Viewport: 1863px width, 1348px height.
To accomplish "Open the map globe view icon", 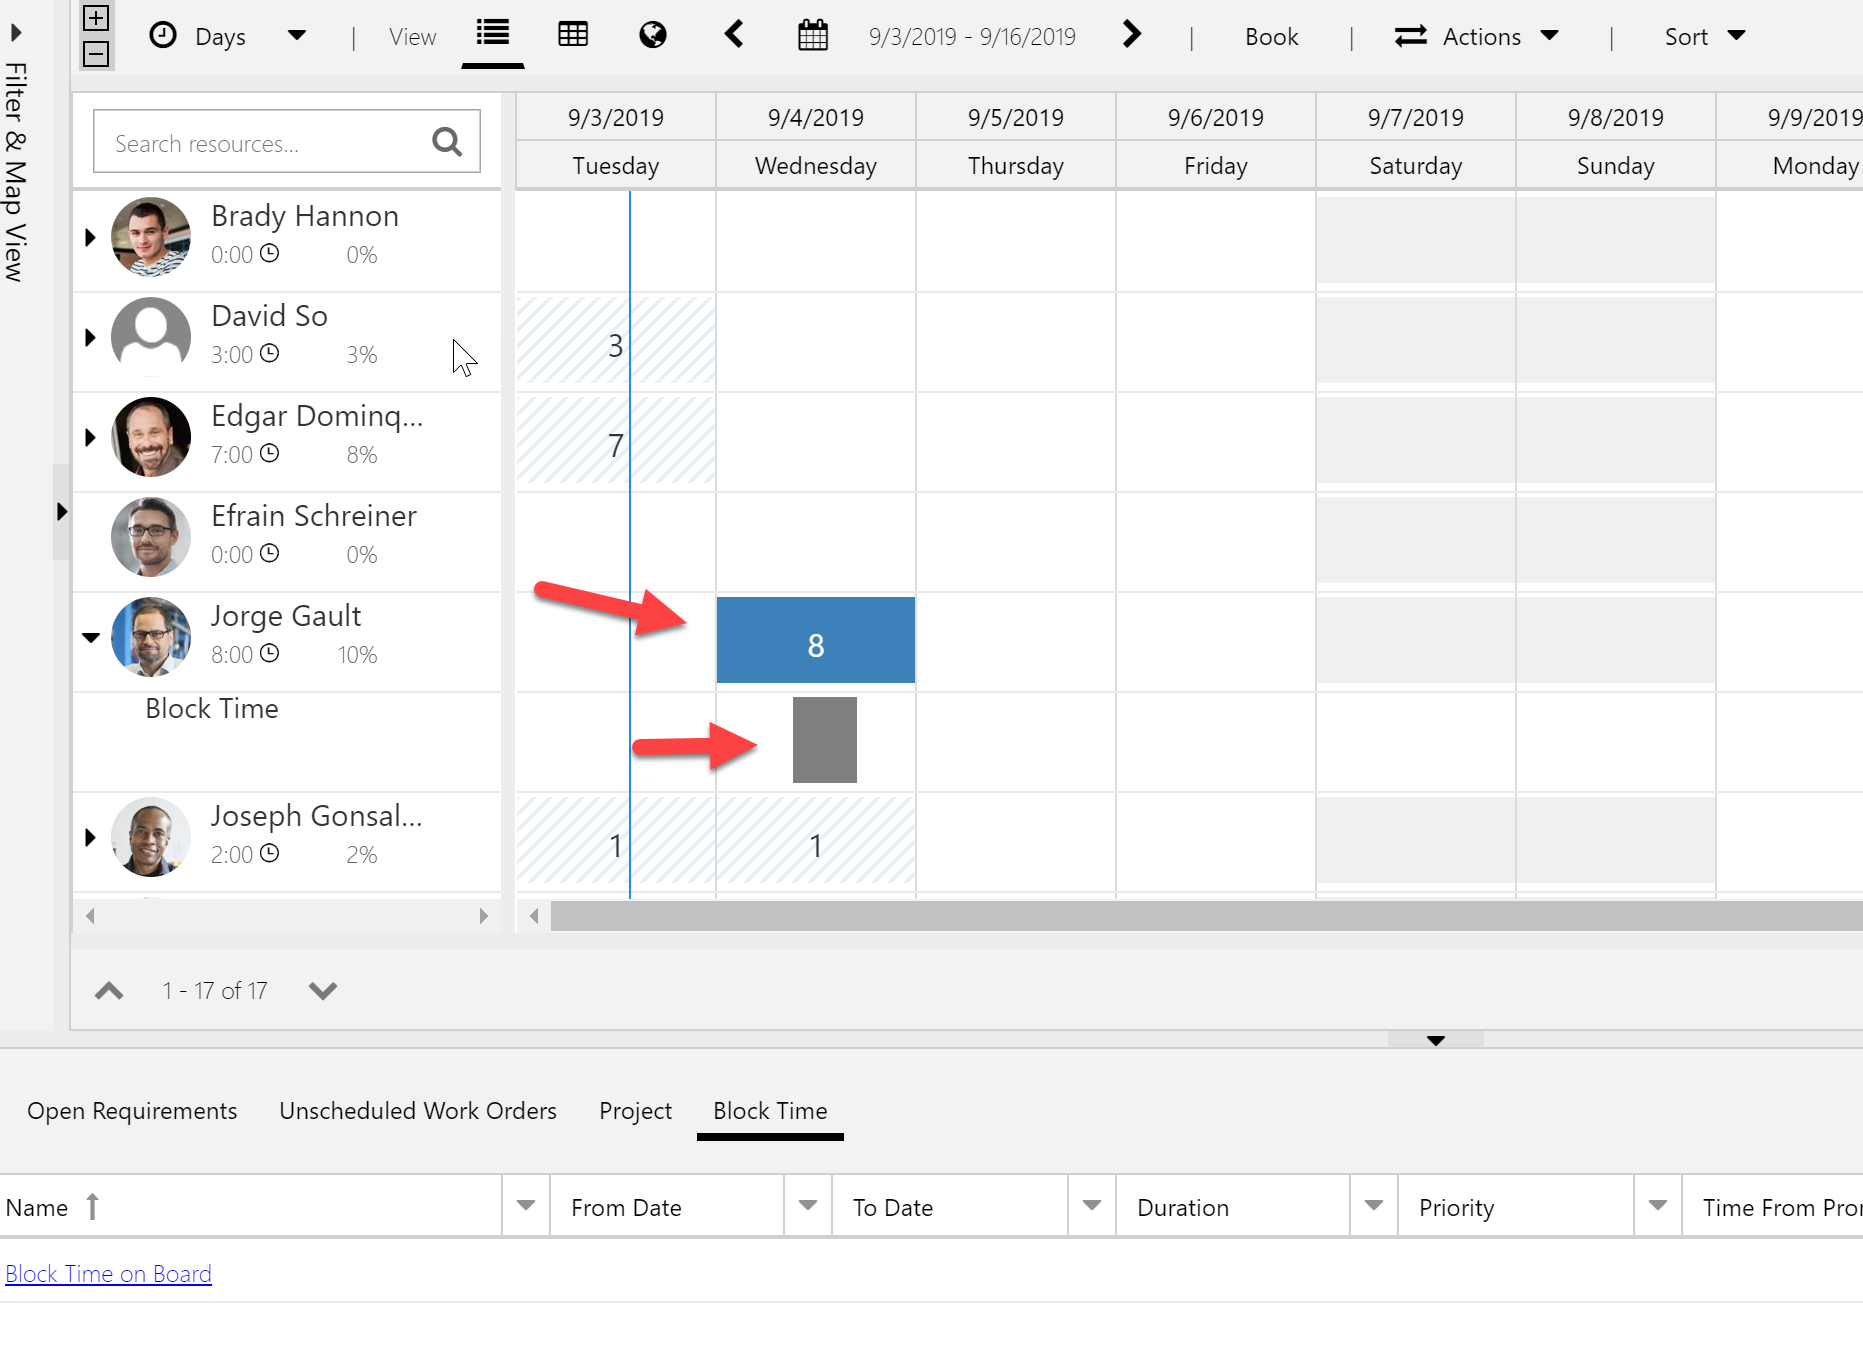I will (653, 35).
